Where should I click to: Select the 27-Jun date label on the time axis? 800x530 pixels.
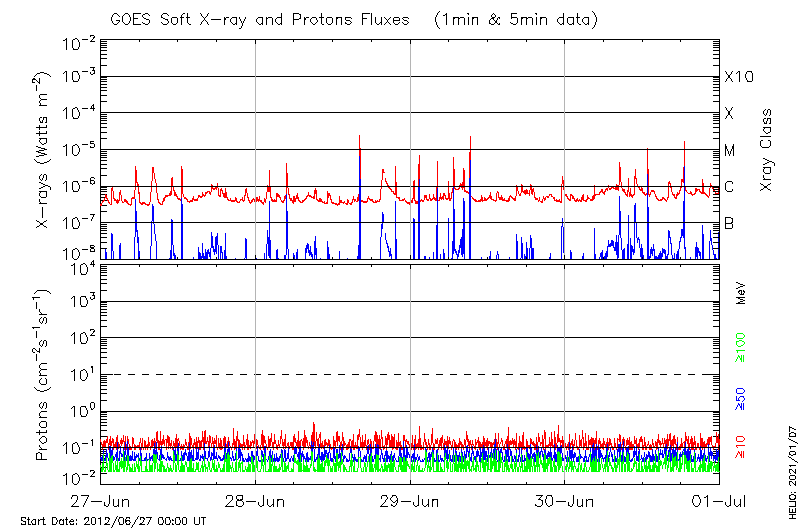[x=101, y=500]
